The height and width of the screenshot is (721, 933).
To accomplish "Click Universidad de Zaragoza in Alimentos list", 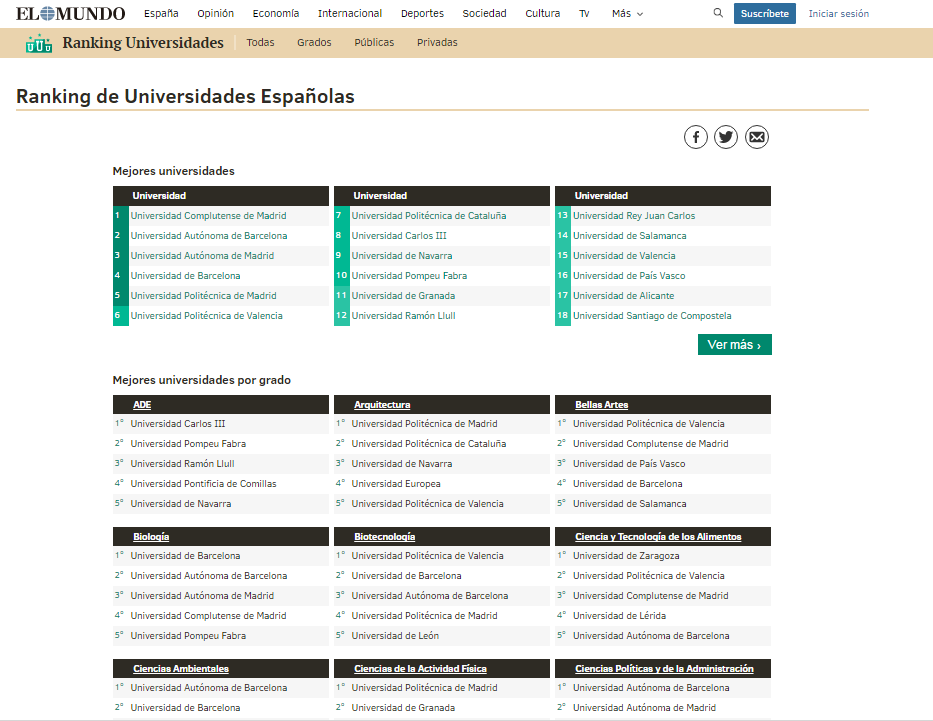I will (626, 556).
